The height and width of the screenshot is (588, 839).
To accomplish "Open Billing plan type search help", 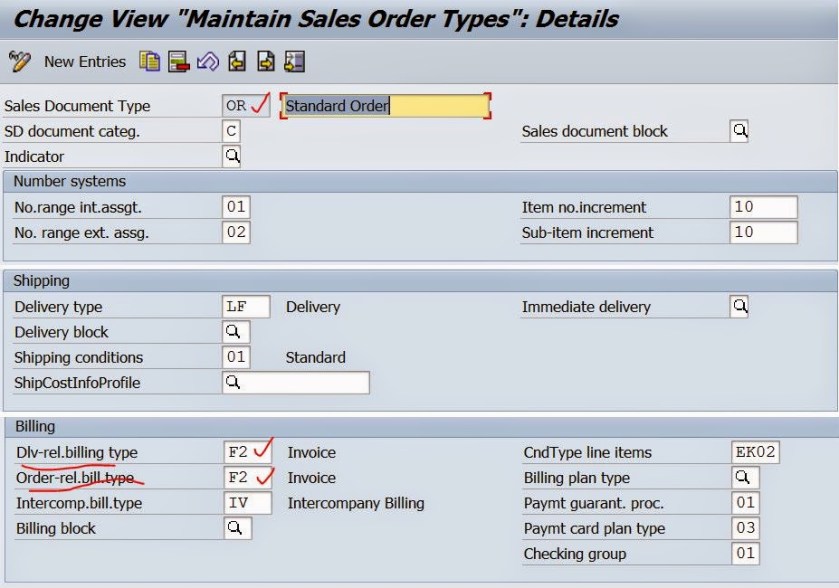I will [743, 478].
